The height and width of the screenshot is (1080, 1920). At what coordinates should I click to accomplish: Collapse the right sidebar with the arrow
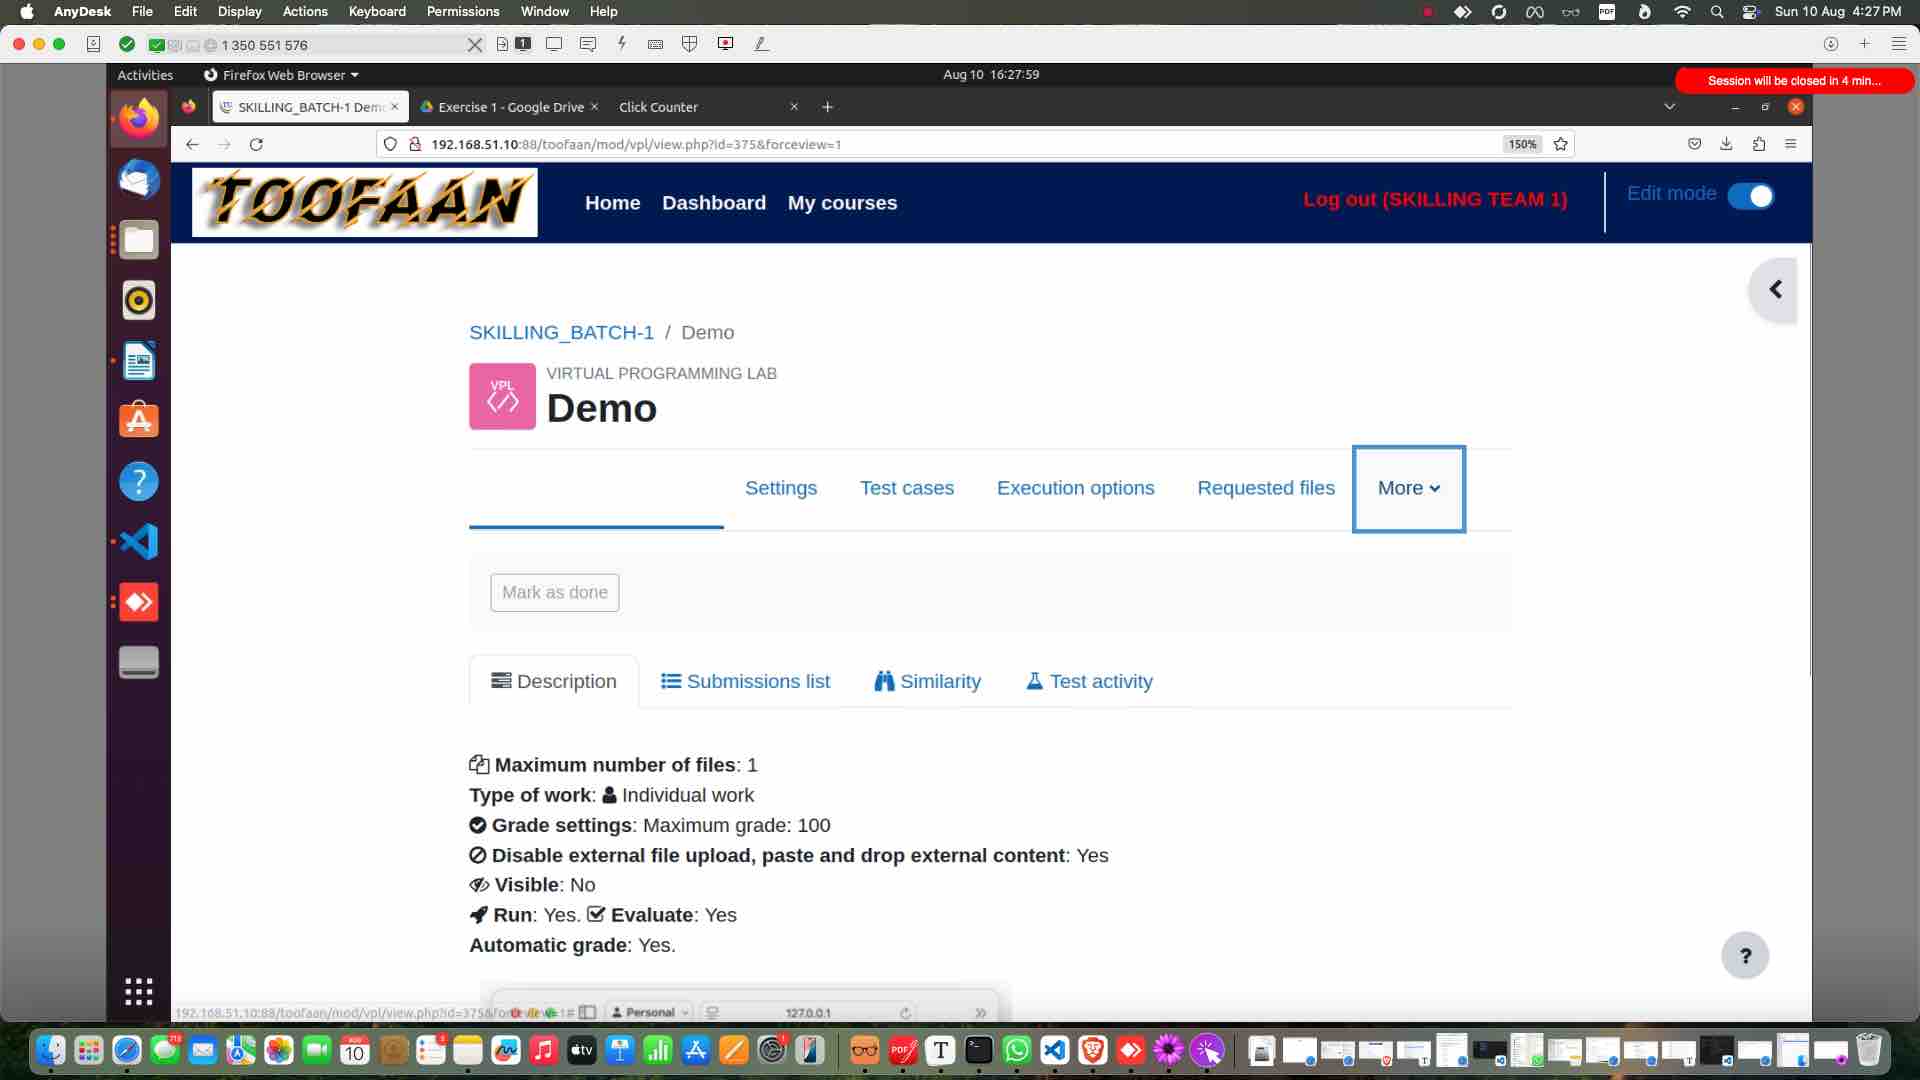pyautogui.click(x=1775, y=289)
